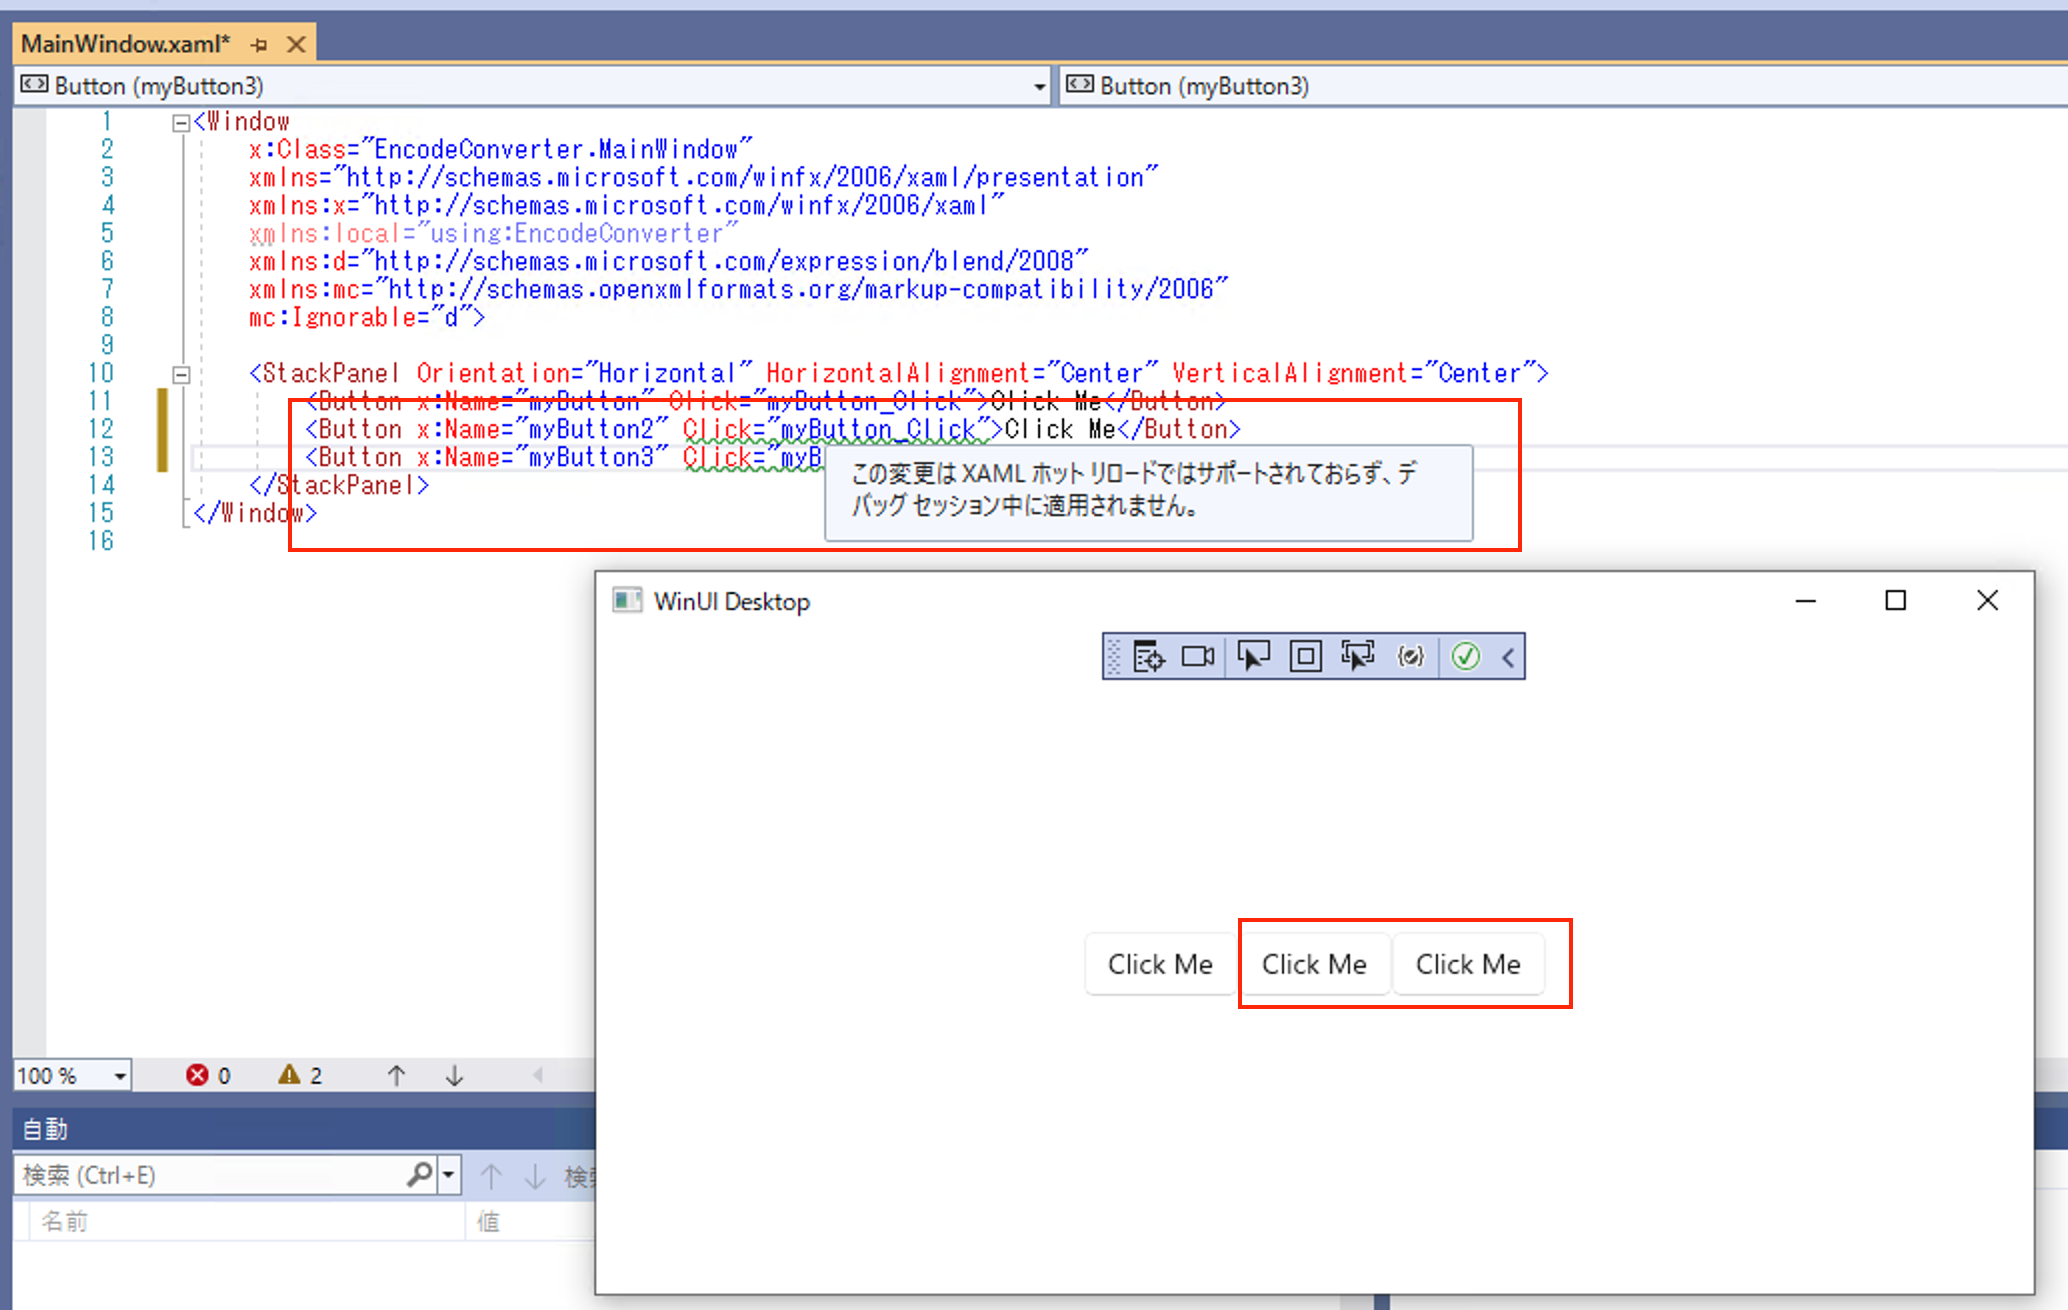
Task: Select the MainWindow.xaml document tab
Action: tap(125, 44)
